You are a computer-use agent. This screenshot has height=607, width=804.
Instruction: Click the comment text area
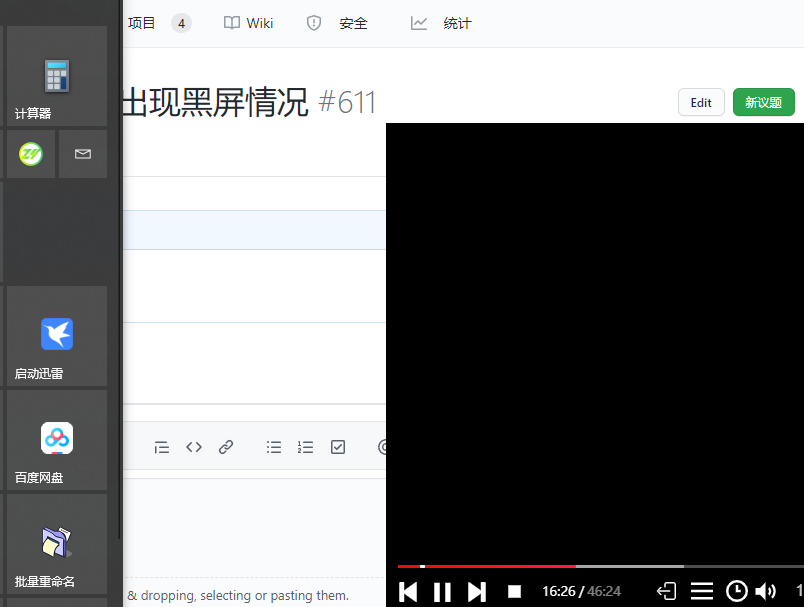pos(254,528)
